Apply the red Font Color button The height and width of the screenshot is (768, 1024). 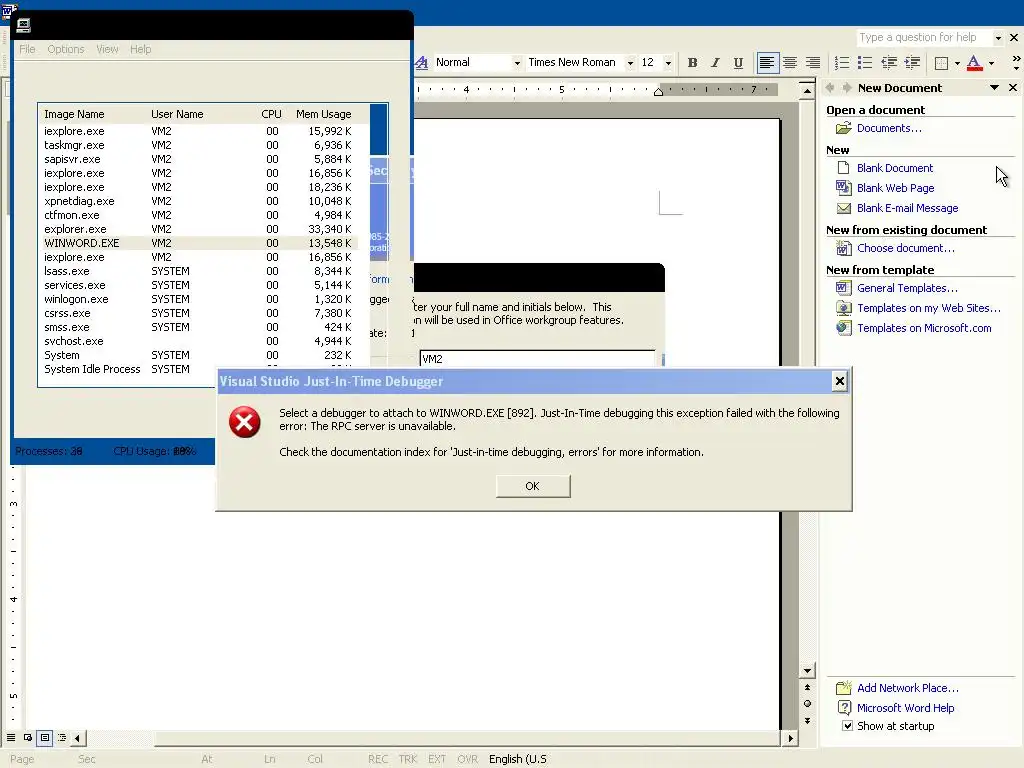tap(974, 63)
